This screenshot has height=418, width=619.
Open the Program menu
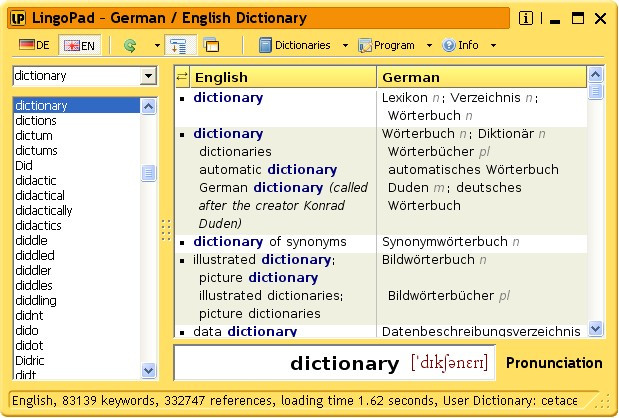386,45
